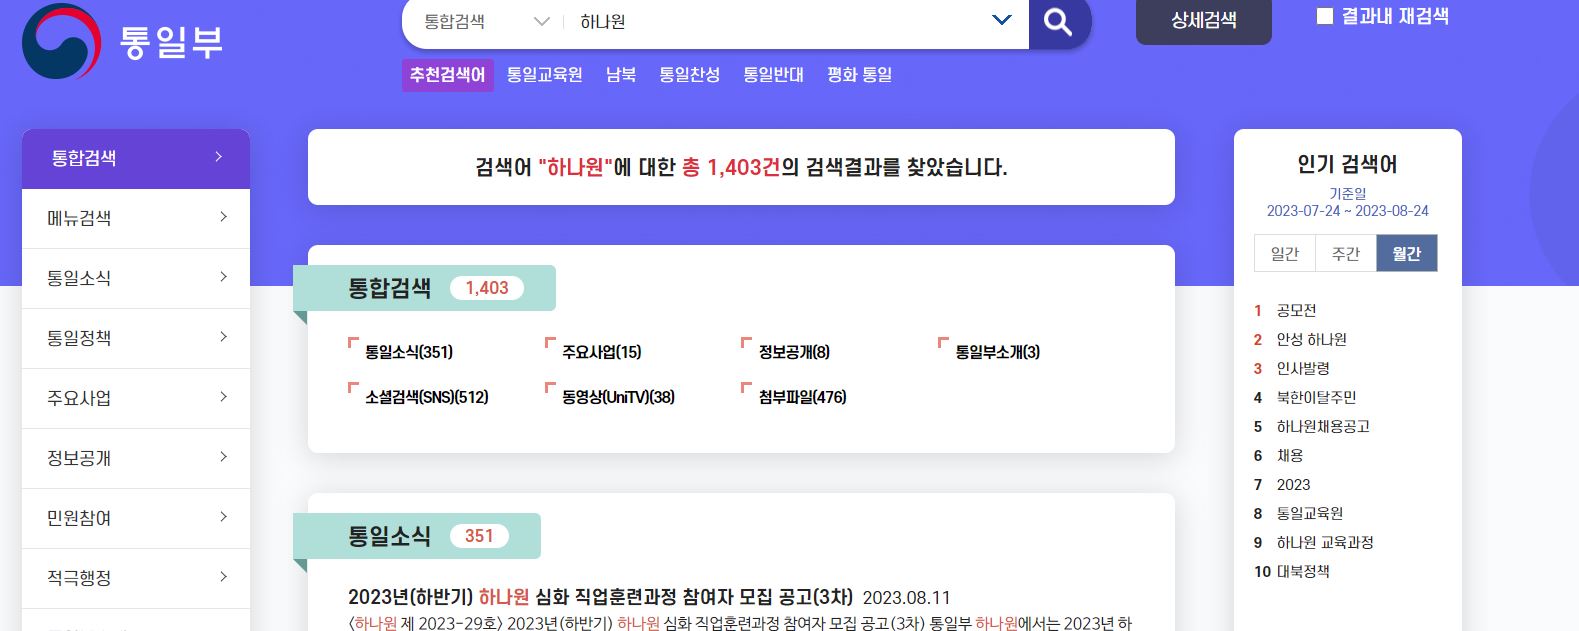Click recommended keyword 남북
Image resolution: width=1579 pixels, height=631 pixels.
(x=621, y=75)
